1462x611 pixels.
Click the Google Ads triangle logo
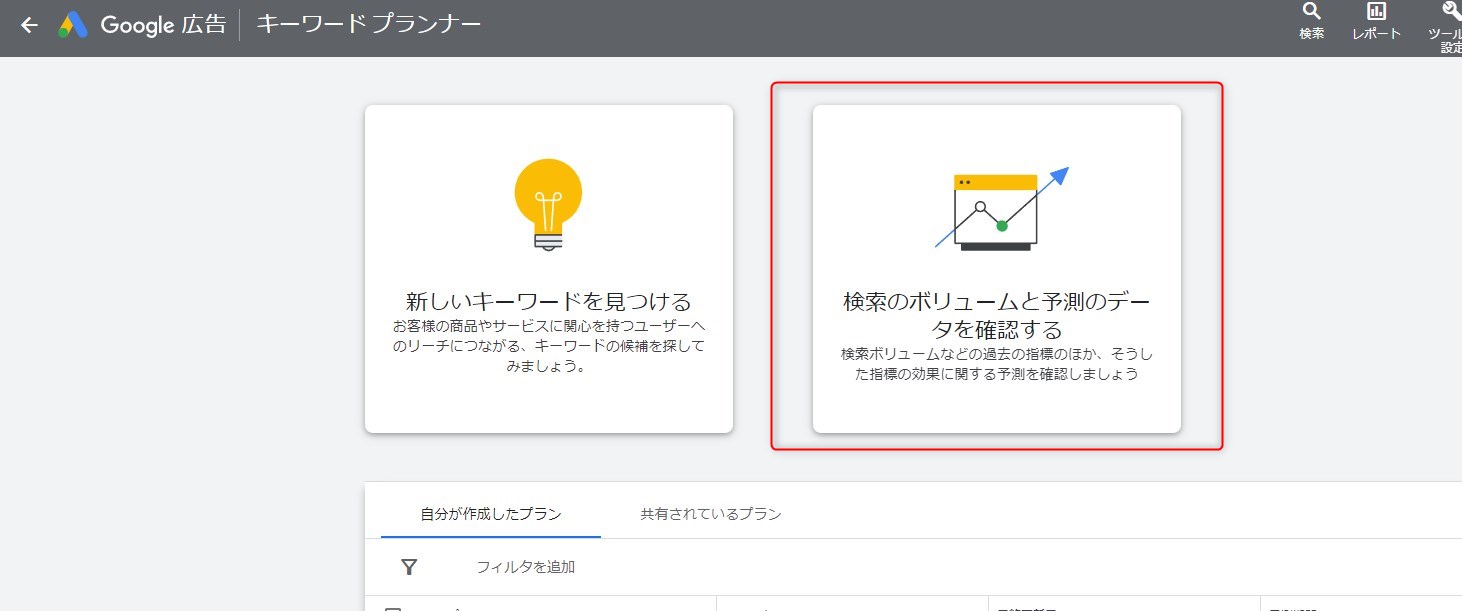click(x=73, y=25)
